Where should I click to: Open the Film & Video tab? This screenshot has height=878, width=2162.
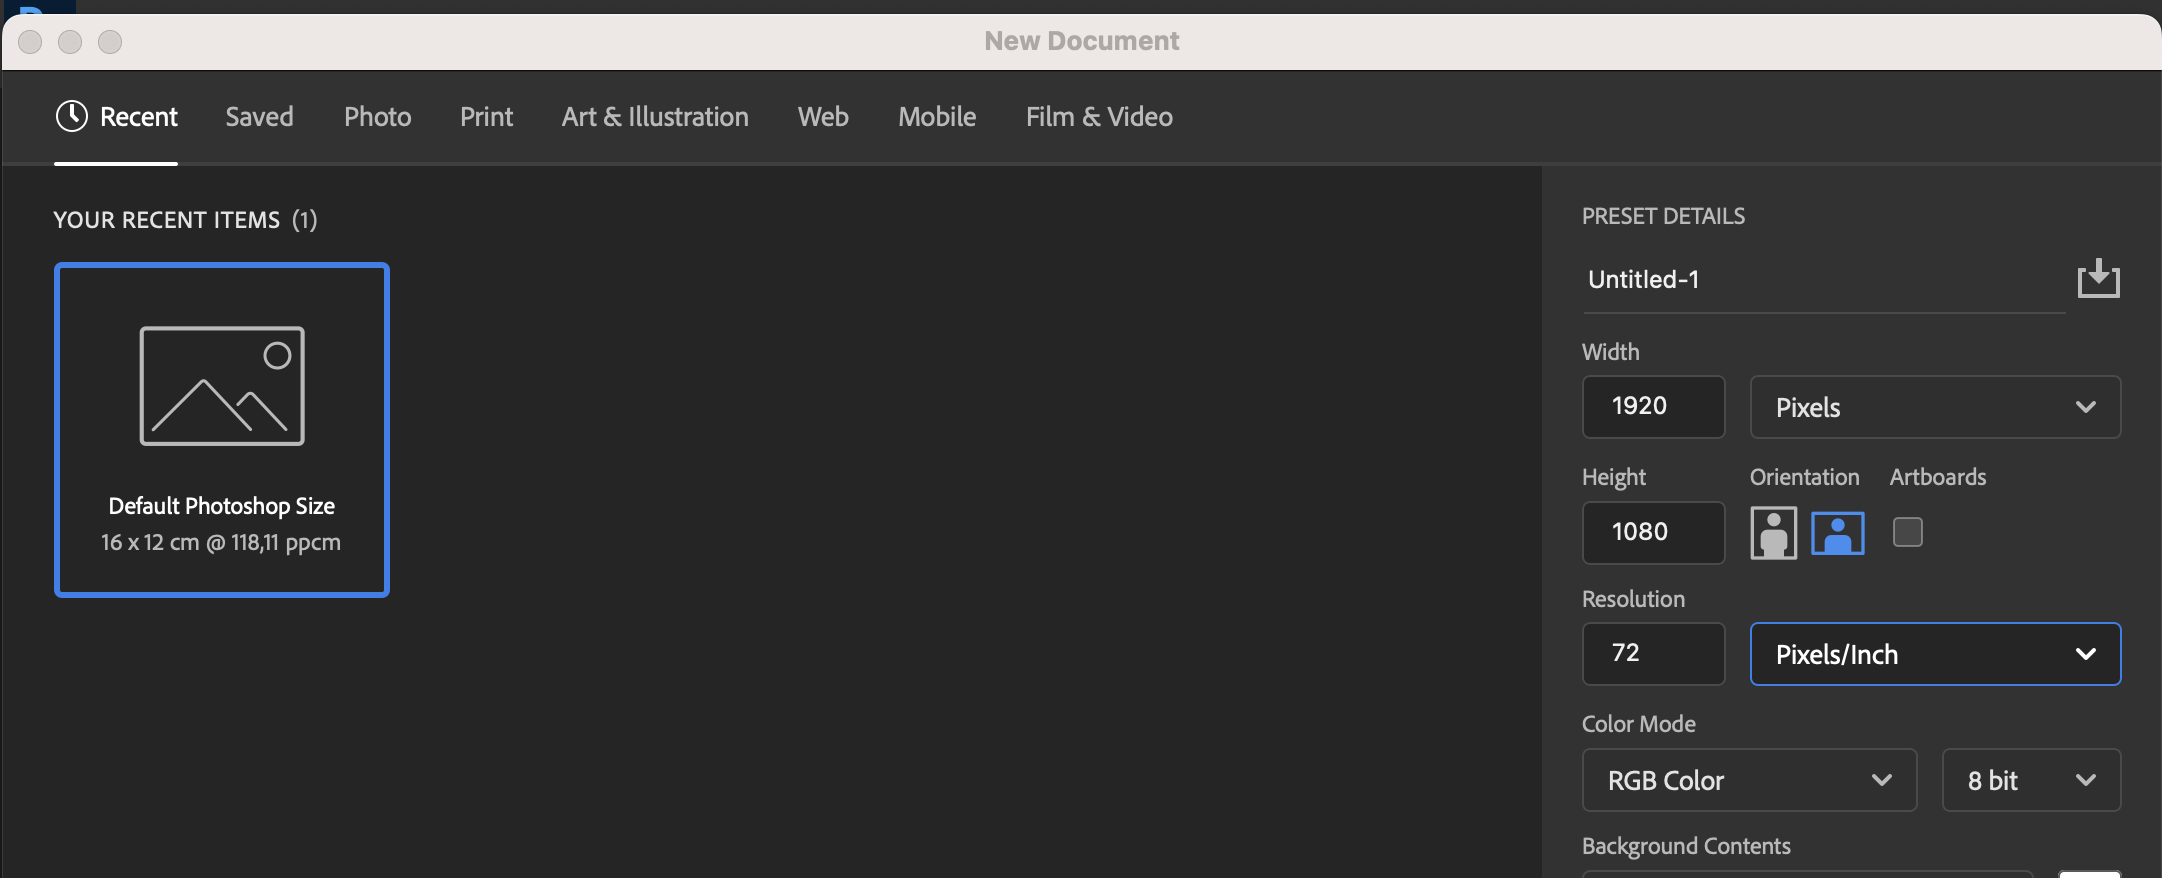tap(1099, 117)
